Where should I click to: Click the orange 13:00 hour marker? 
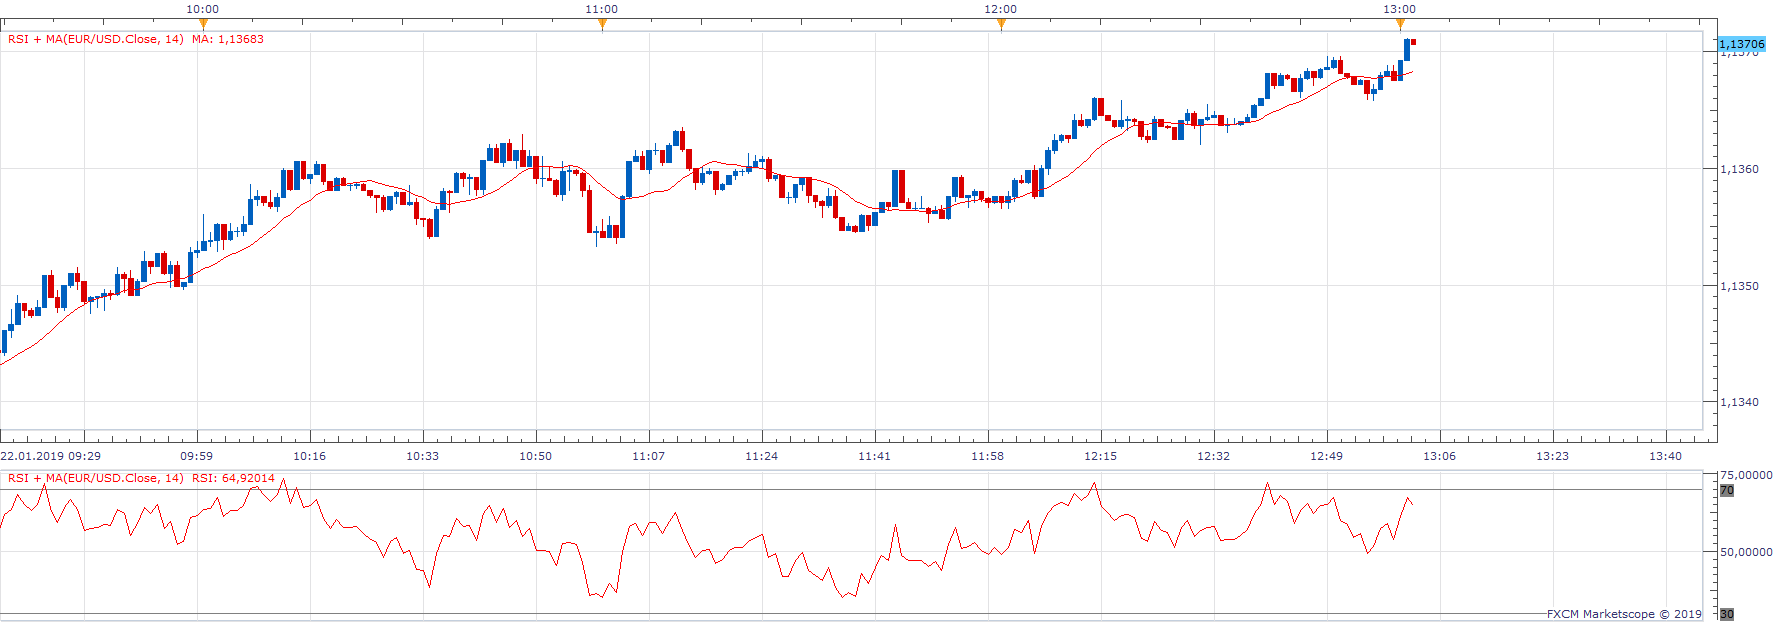pos(1400,24)
